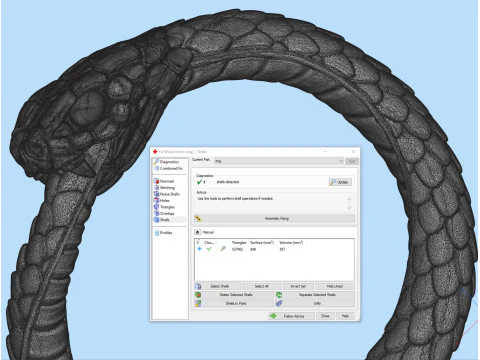Toggle visibility eye of the shell row
The image size is (480, 360).
click(x=199, y=249)
